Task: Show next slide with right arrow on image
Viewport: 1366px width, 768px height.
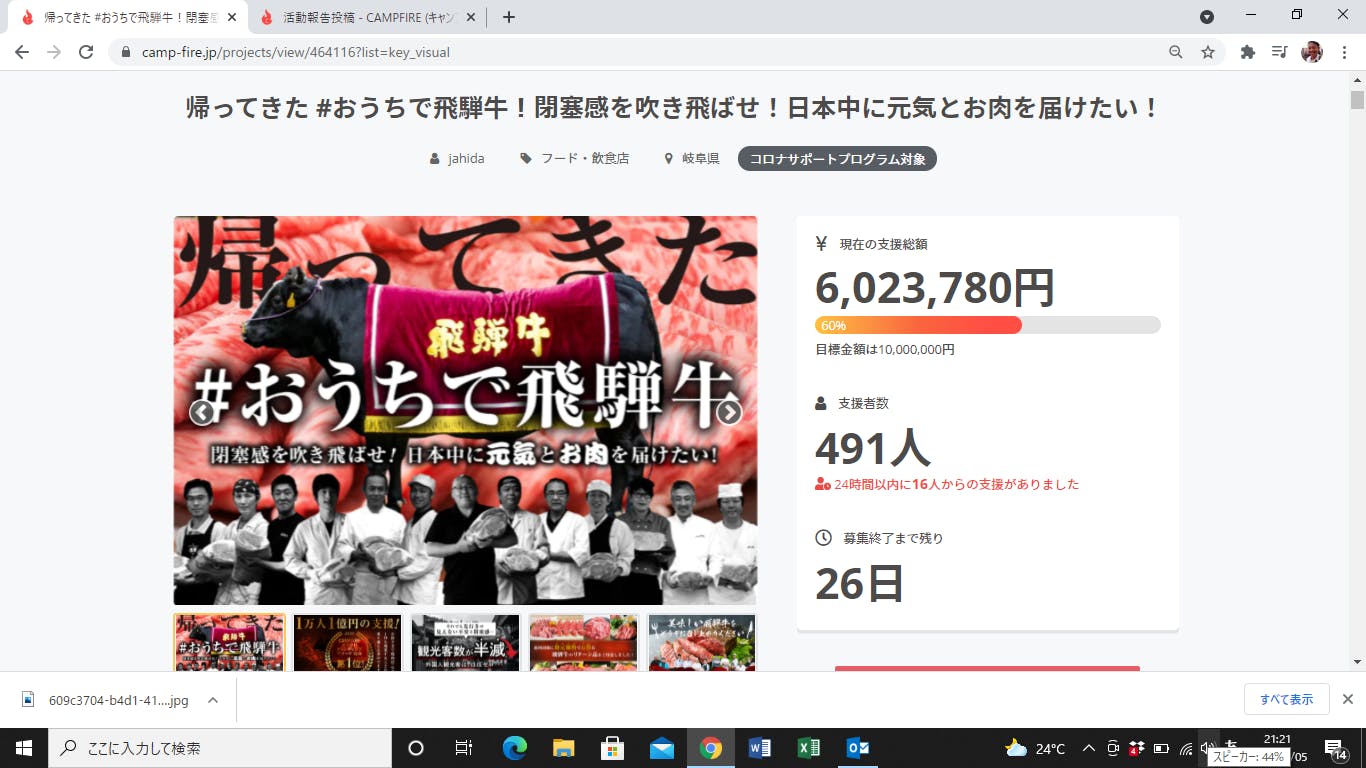Action: pyautogui.click(x=730, y=412)
